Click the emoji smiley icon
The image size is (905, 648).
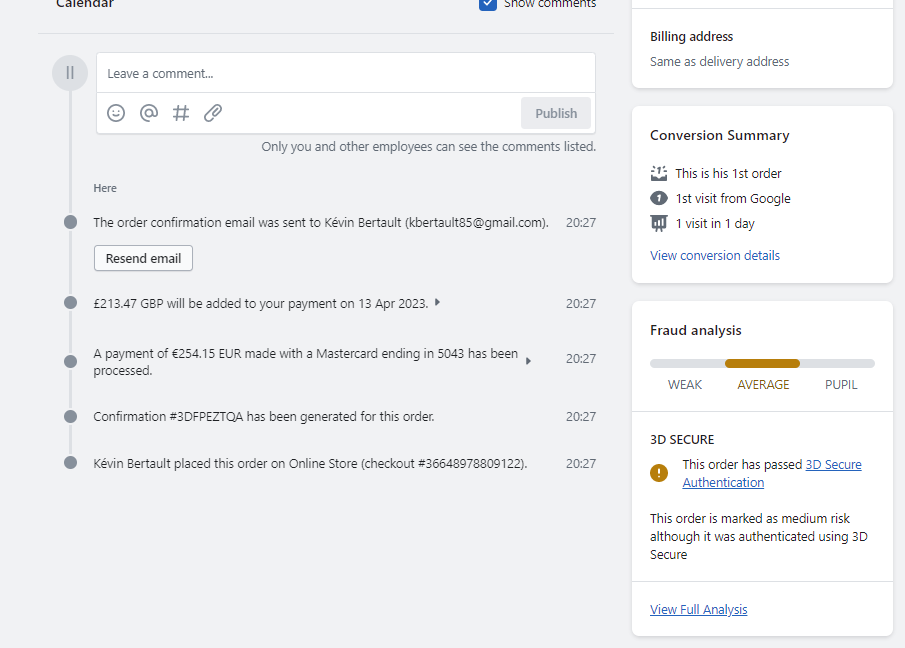click(x=116, y=113)
